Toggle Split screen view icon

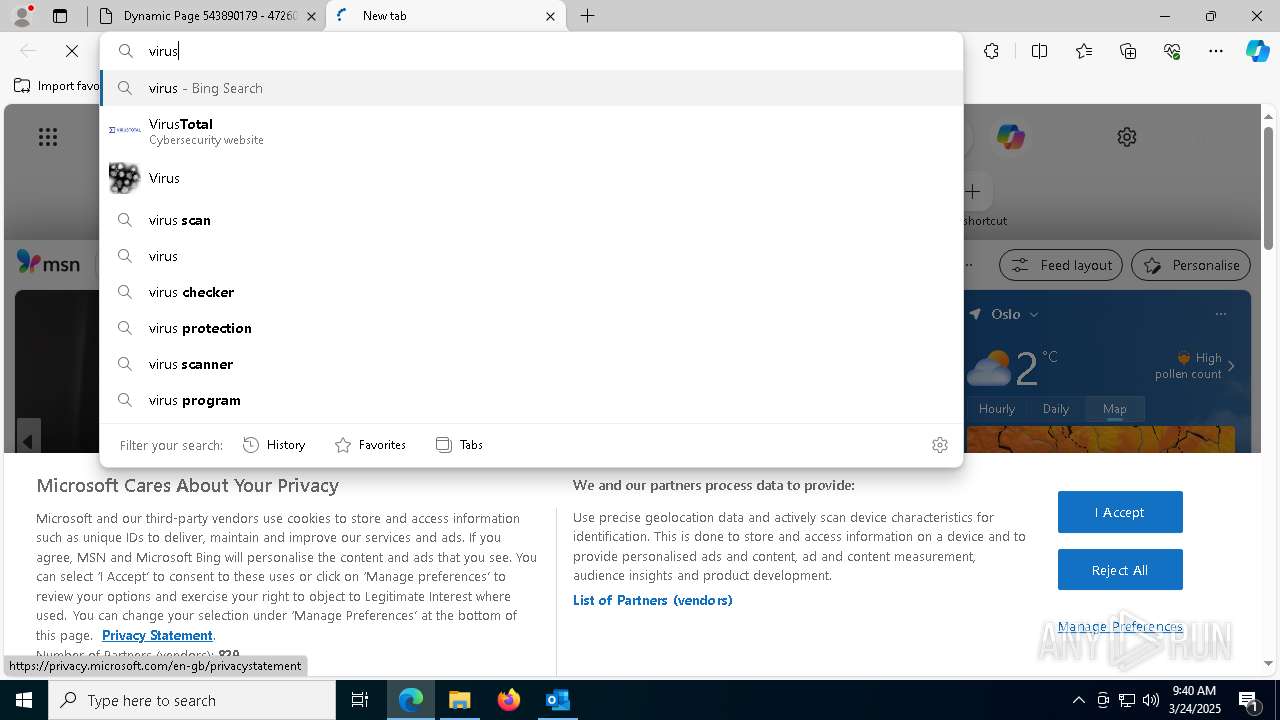(1039, 51)
